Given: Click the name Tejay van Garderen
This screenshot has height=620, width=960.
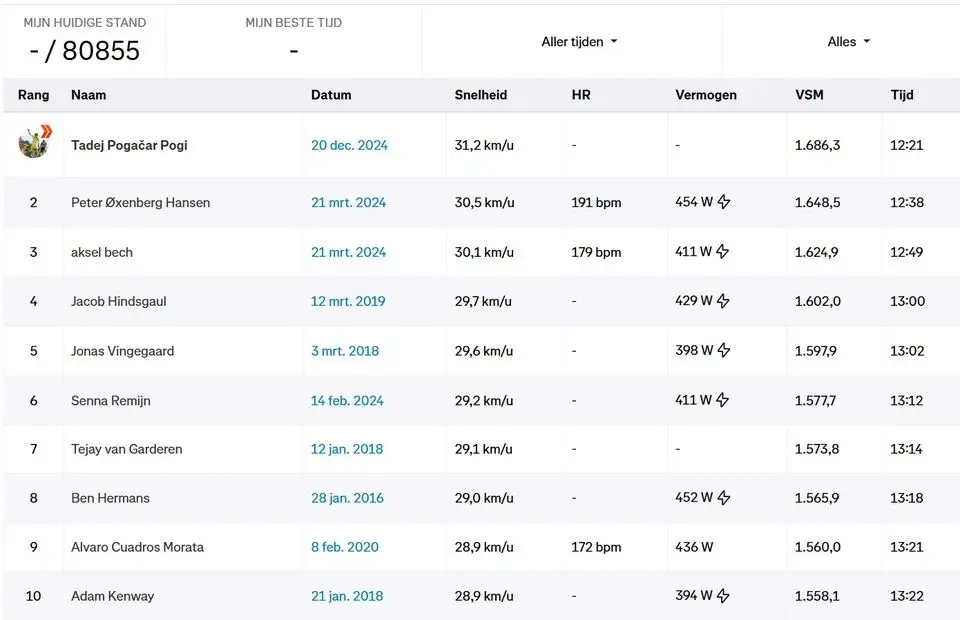Looking at the screenshot, I should pos(127,449).
